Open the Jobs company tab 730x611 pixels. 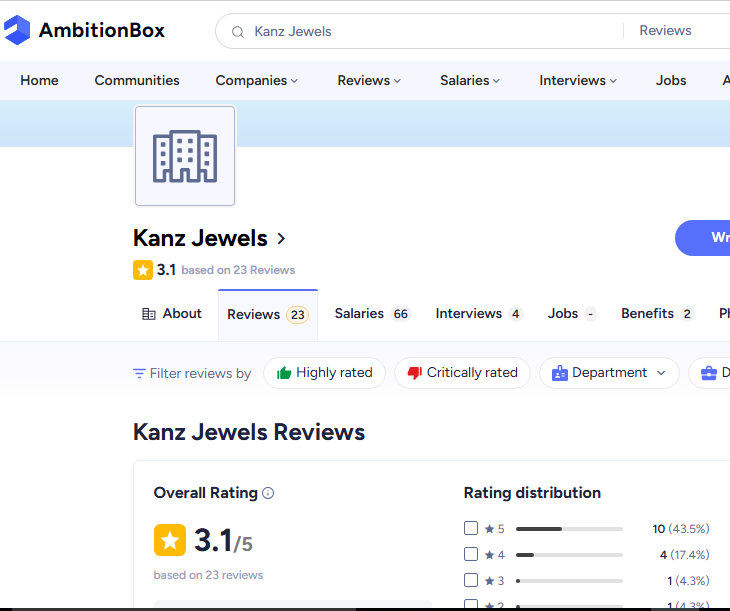(572, 314)
